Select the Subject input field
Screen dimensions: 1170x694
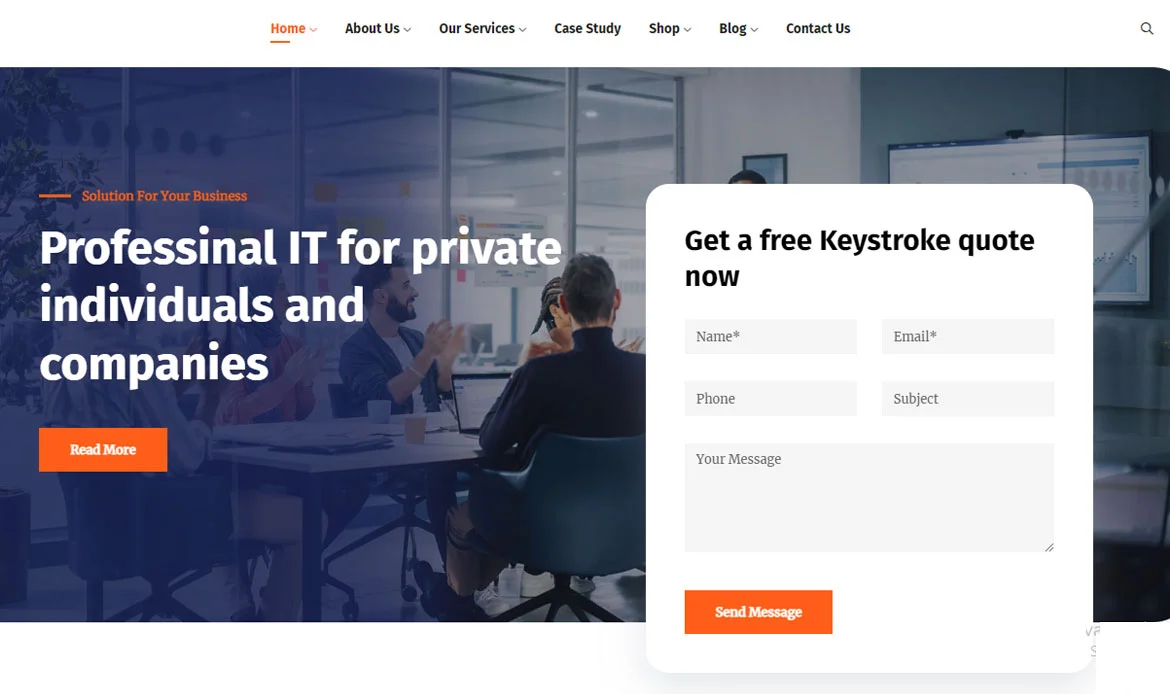tap(968, 398)
